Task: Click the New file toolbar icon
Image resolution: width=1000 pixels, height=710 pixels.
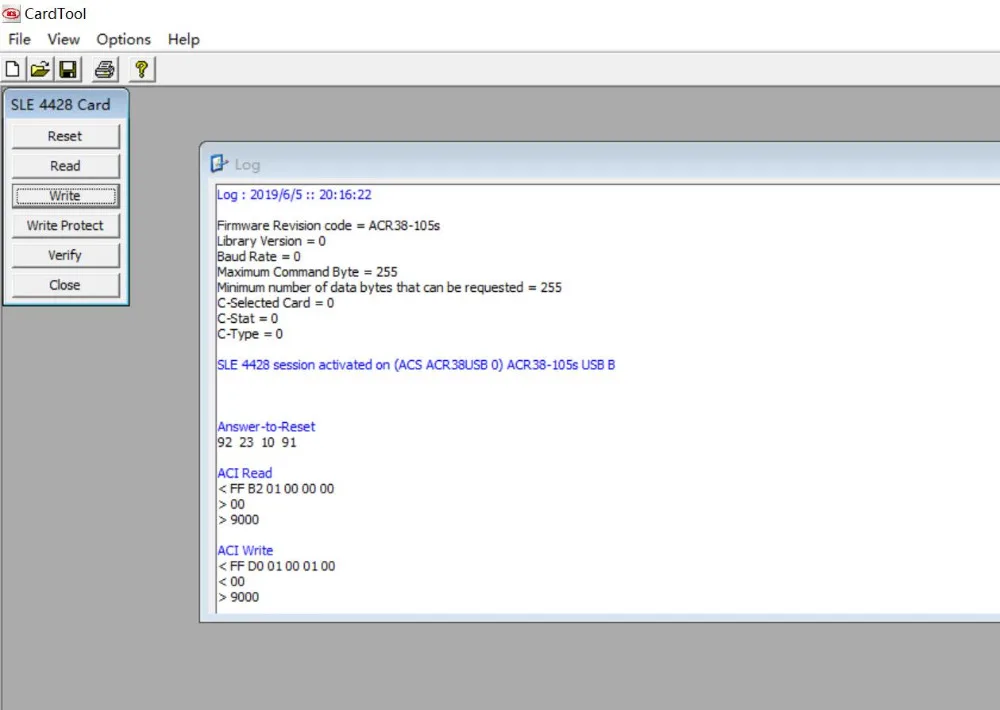Action: pyautogui.click(x=13, y=69)
